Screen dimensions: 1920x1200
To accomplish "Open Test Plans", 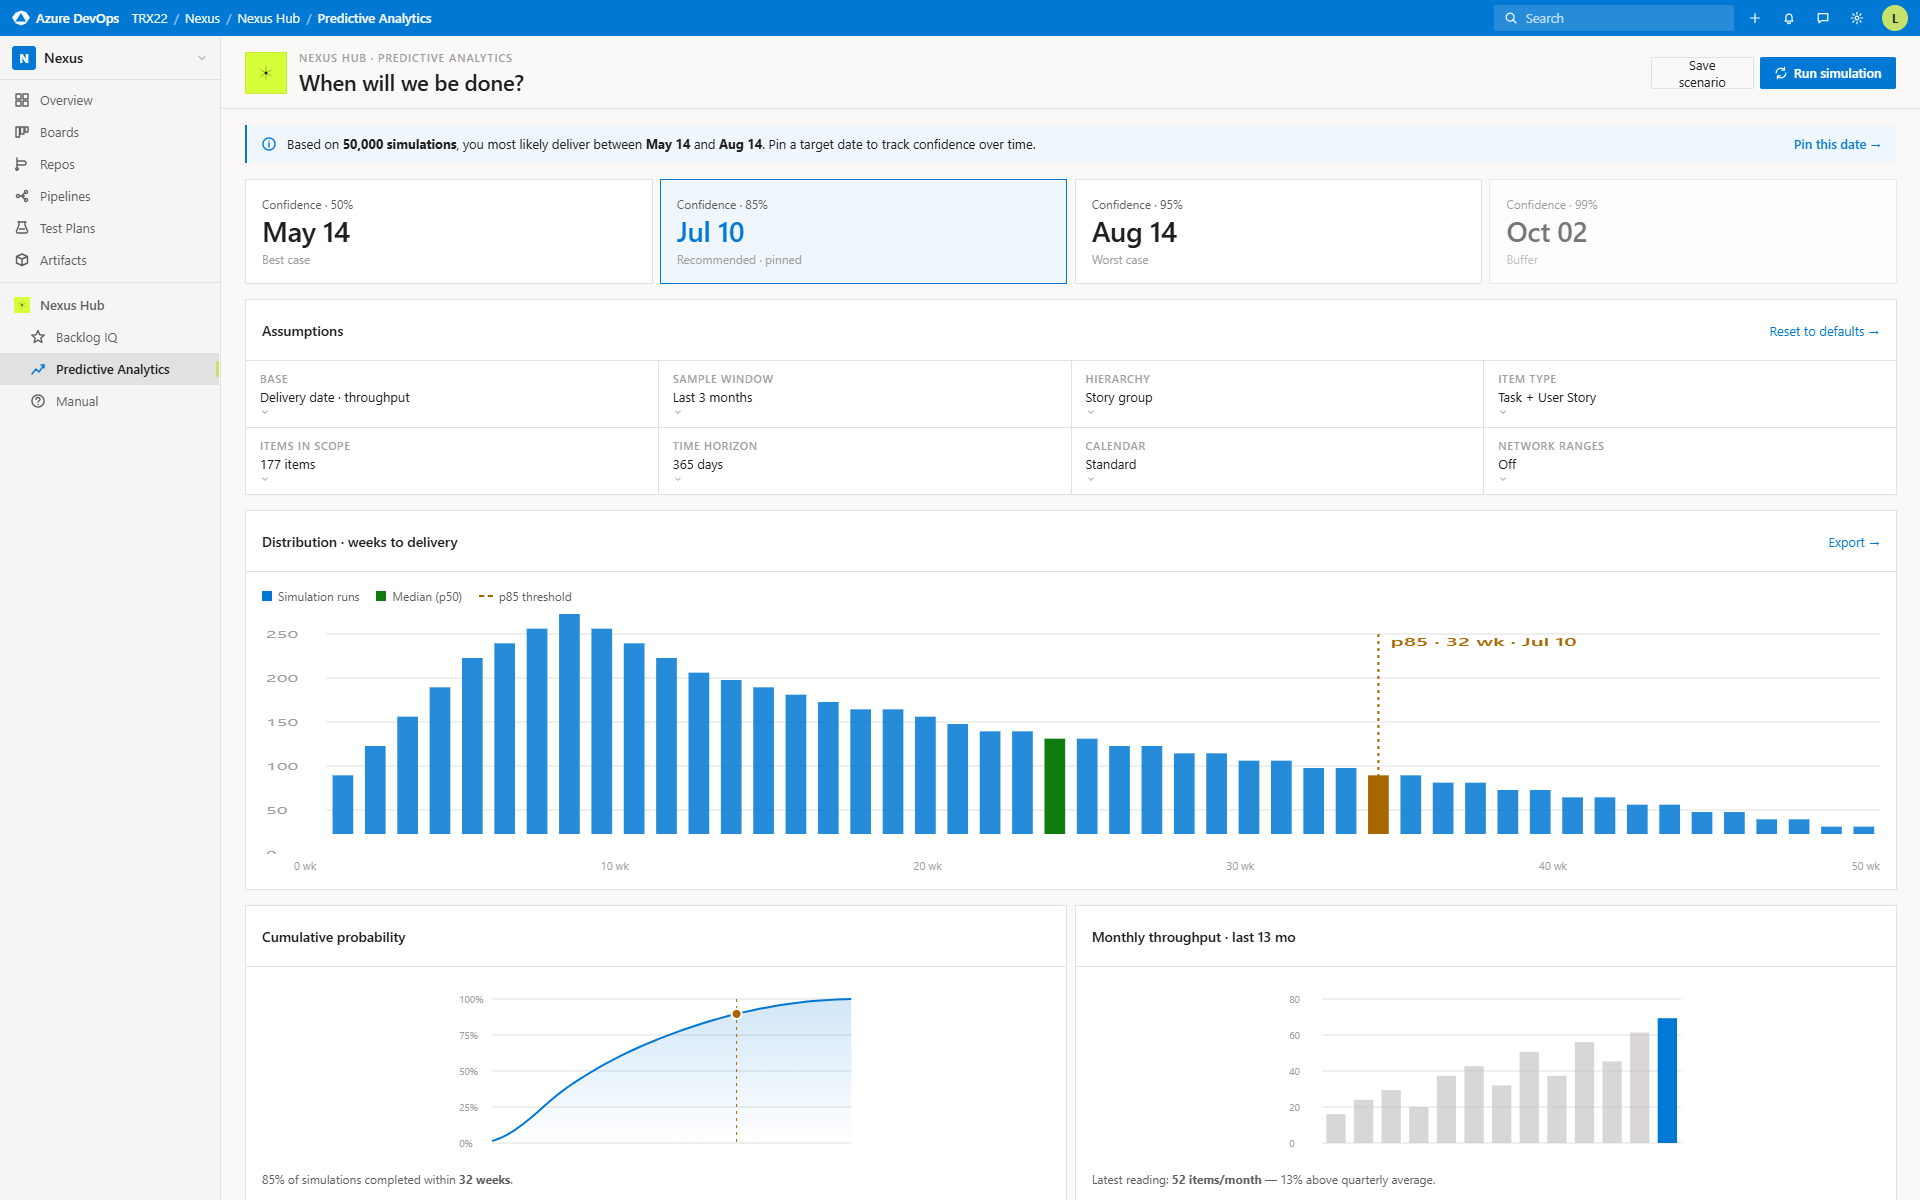I will 67,227.
